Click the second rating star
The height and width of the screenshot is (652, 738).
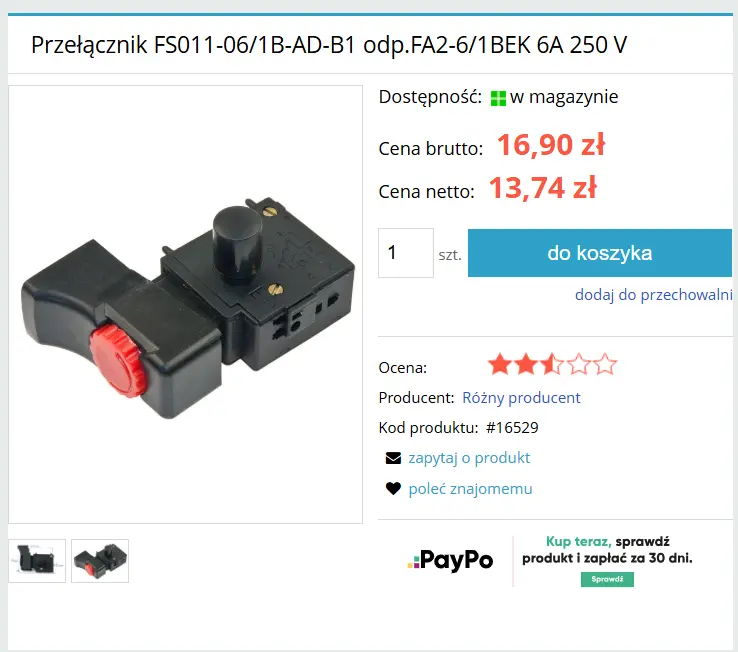526,365
